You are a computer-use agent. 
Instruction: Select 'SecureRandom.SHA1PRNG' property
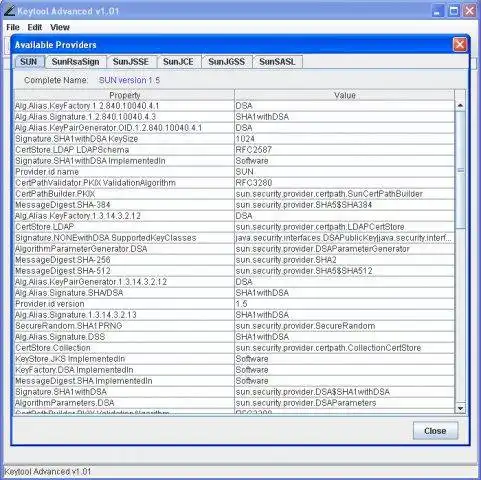pos(124,326)
